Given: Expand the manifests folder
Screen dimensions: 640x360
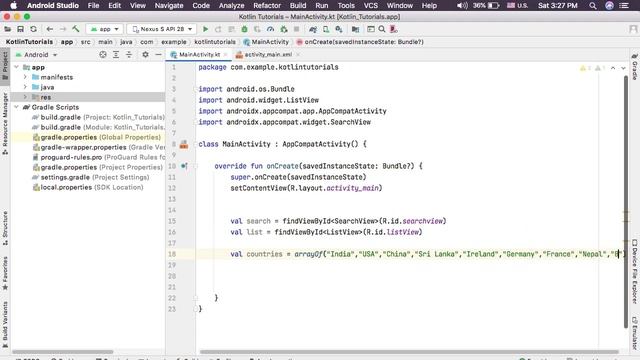Looking at the screenshot, I should pos(25,77).
